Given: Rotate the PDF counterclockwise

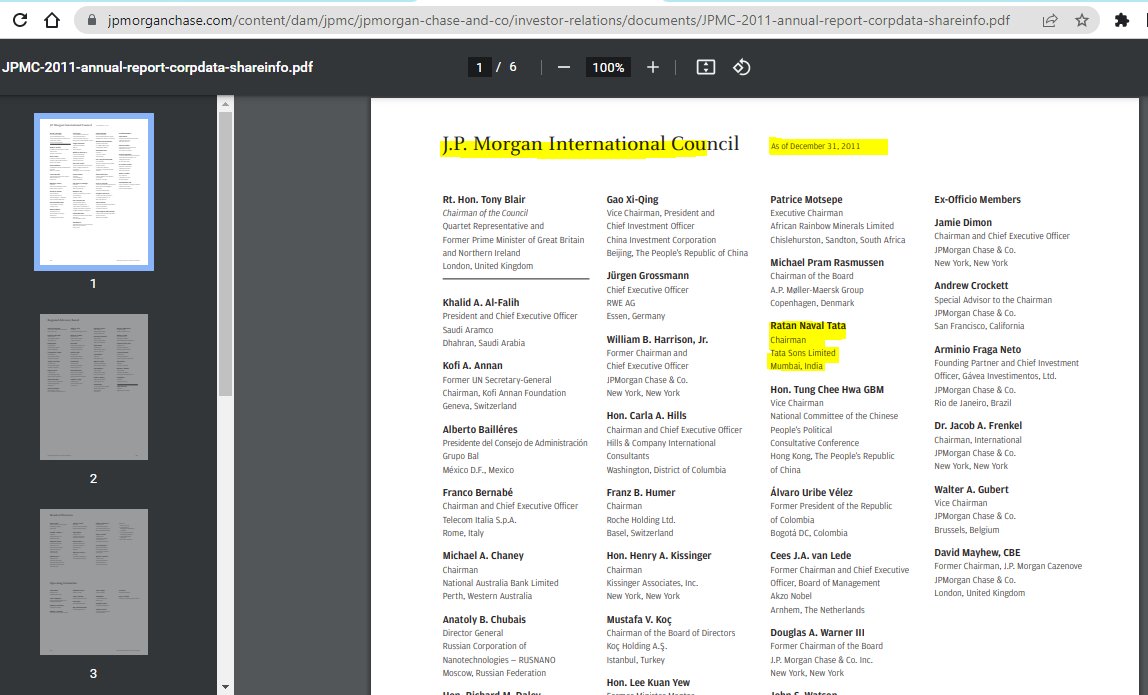Looking at the screenshot, I should [742, 67].
